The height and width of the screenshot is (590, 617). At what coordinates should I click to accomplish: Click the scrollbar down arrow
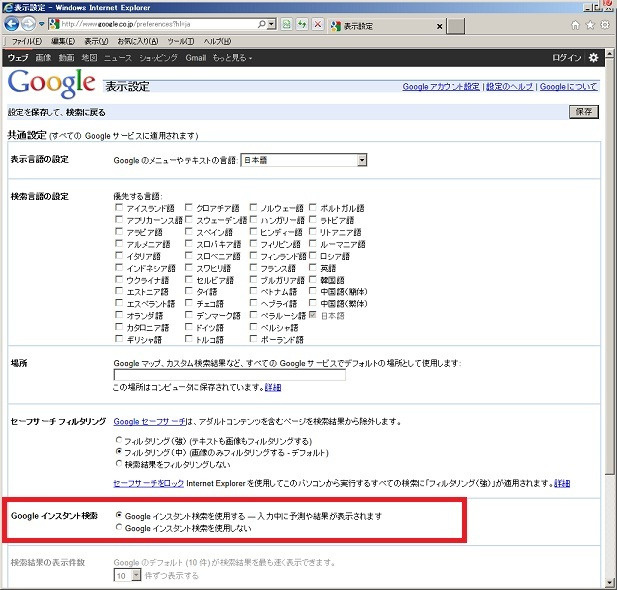610,583
